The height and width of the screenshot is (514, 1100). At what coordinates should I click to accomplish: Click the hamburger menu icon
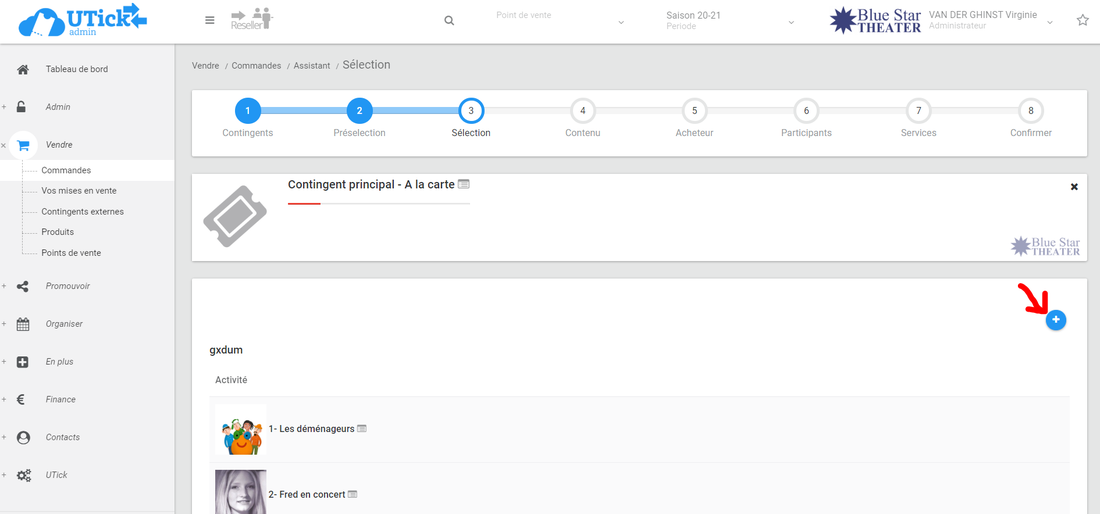pos(209,20)
